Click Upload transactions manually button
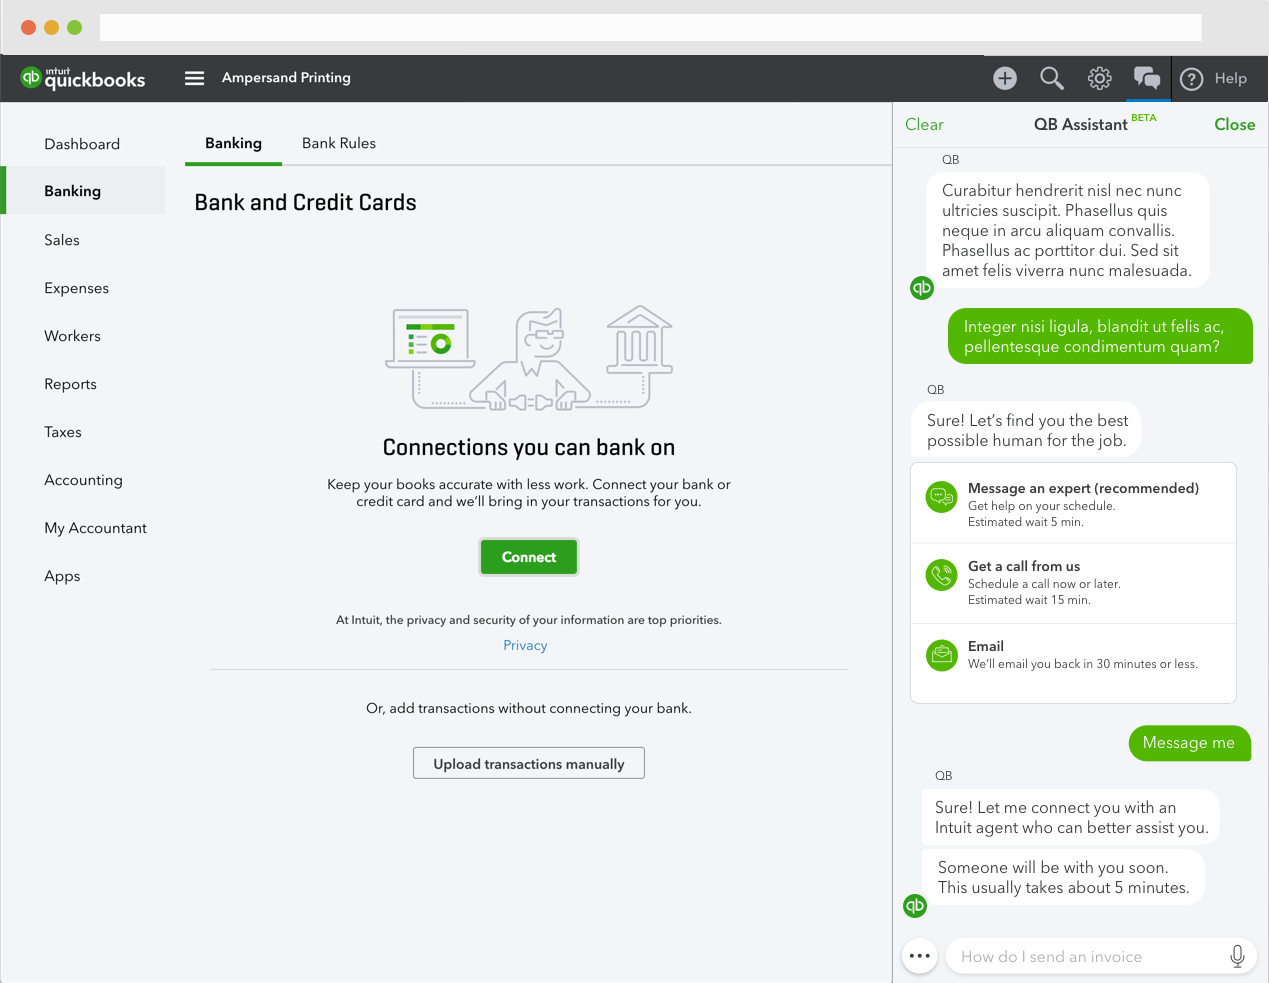Image resolution: width=1269 pixels, height=983 pixels. coord(529,763)
